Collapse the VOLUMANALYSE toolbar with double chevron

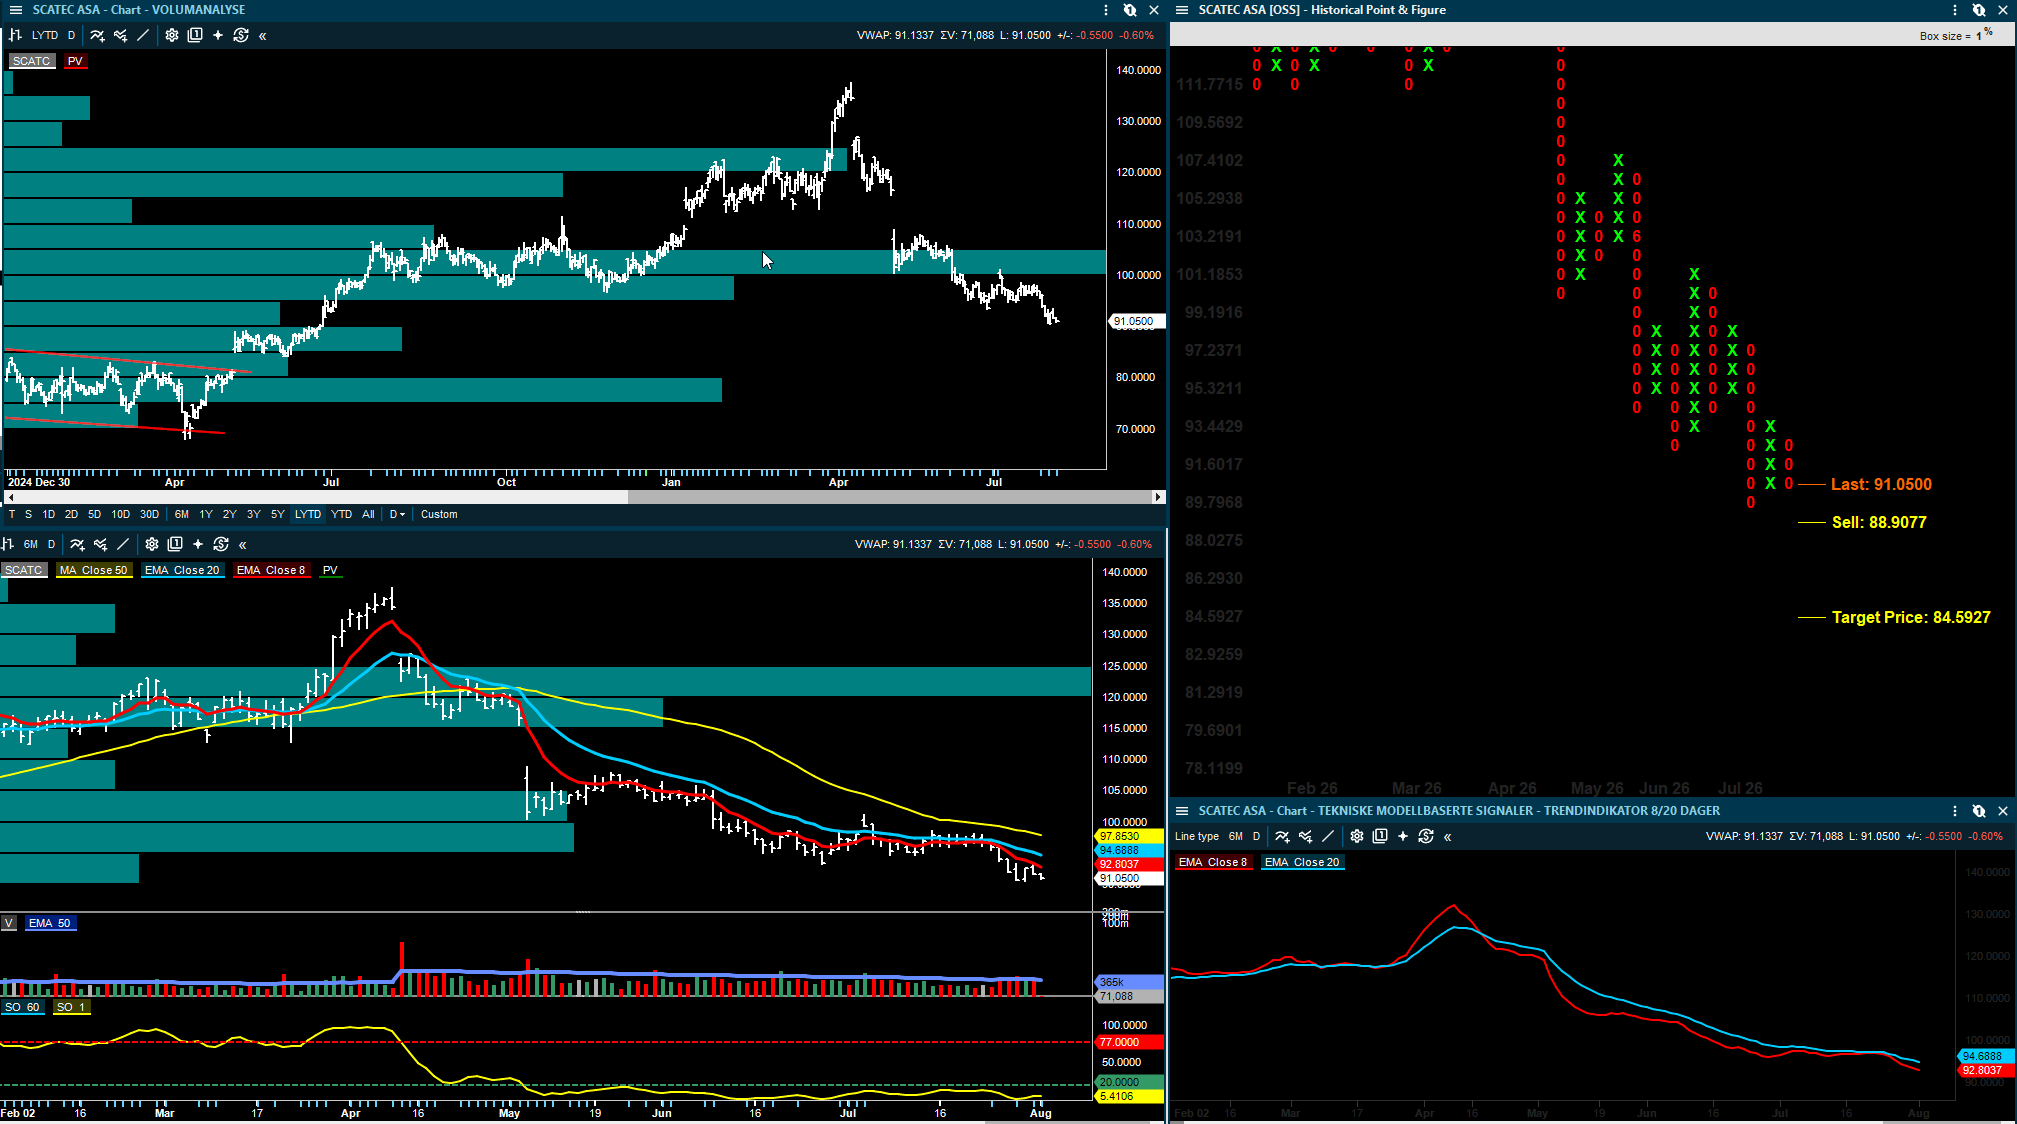(x=263, y=36)
